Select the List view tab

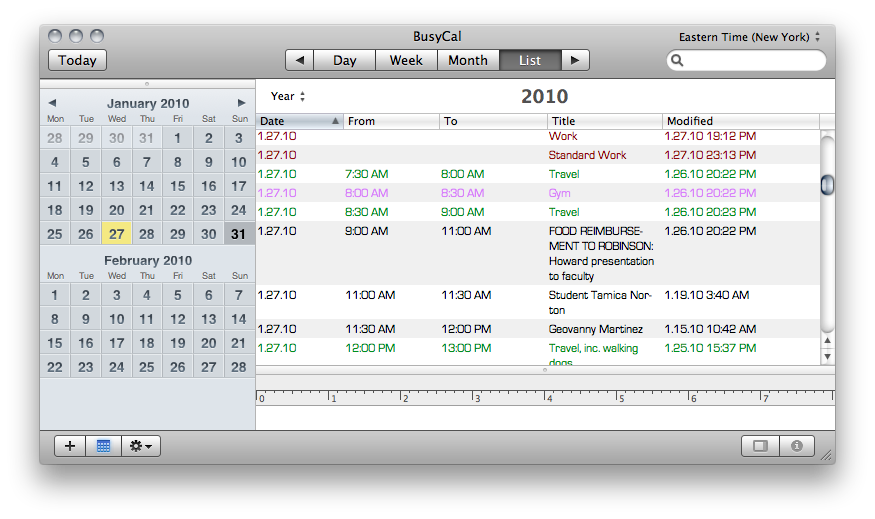[530, 60]
